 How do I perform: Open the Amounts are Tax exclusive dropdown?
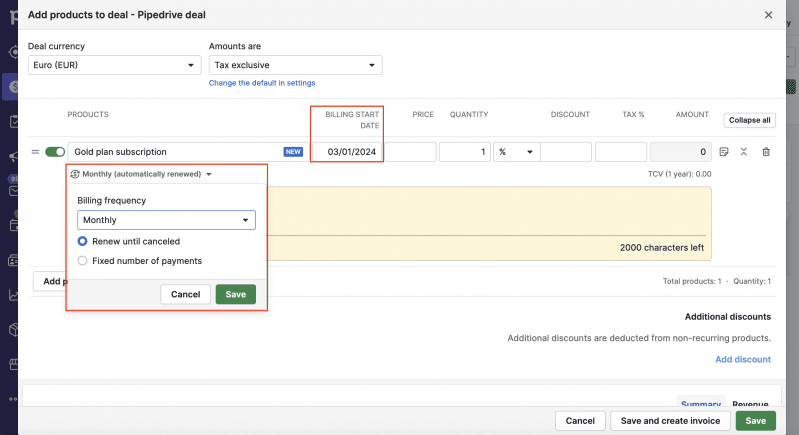click(295, 65)
